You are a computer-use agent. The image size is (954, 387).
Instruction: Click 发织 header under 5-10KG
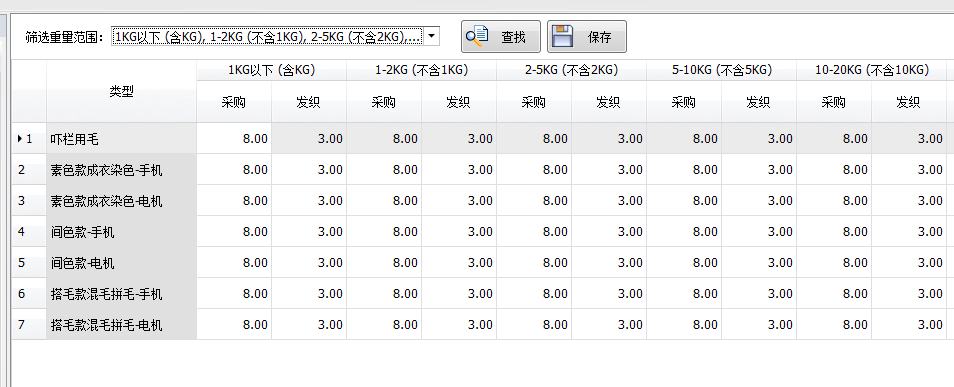pos(759,102)
